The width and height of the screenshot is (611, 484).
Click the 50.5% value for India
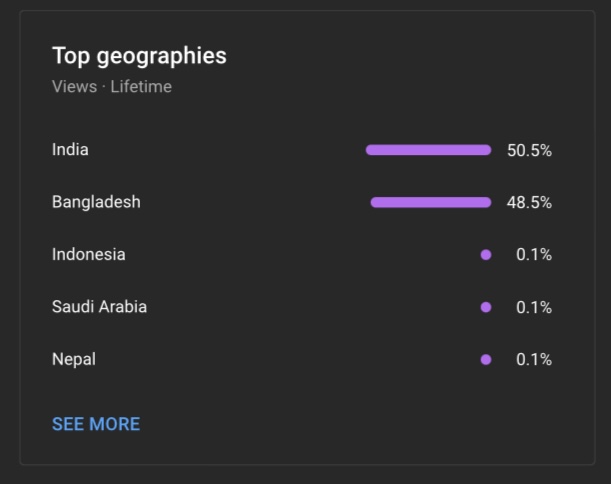tap(529, 150)
